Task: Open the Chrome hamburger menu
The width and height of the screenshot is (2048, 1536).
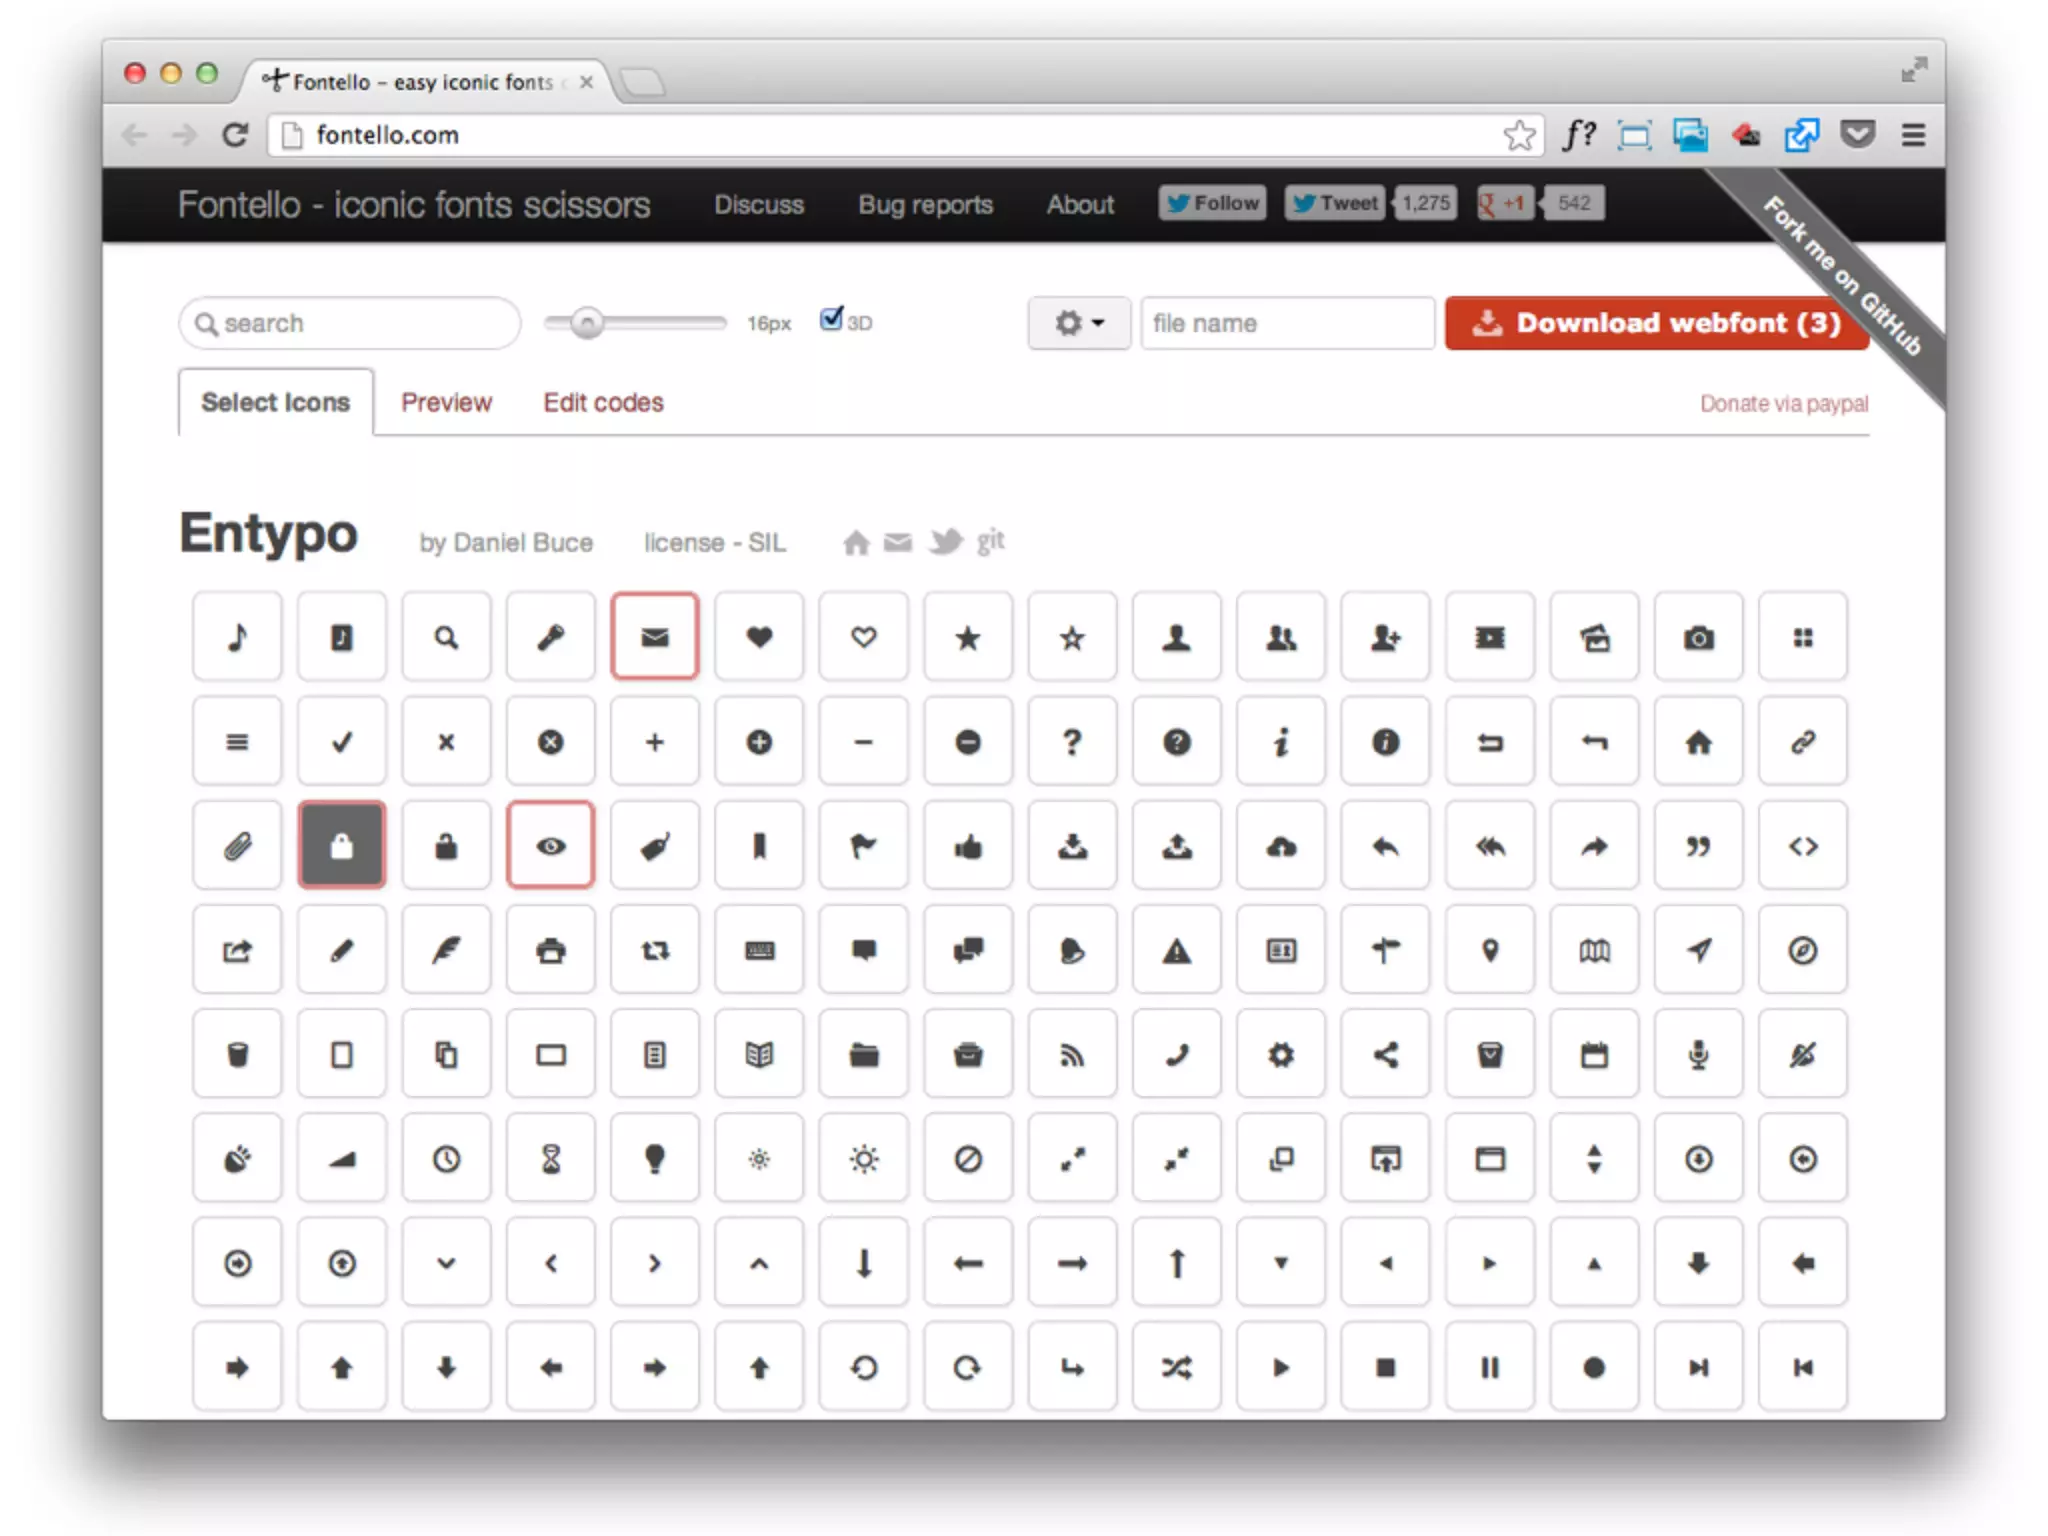Action: [1912, 135]
